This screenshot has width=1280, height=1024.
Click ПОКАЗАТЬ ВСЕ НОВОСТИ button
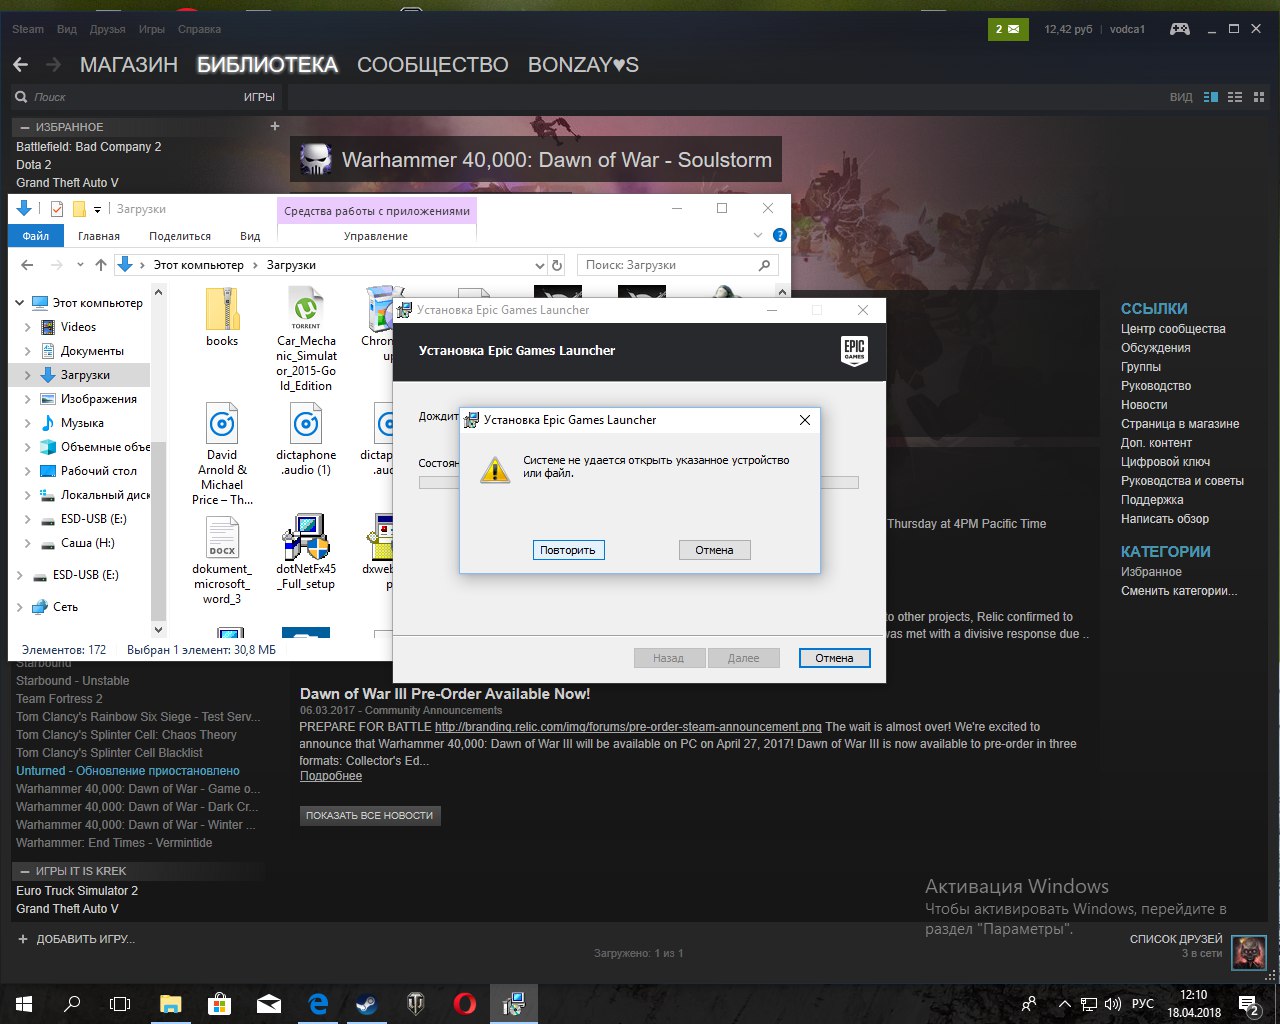click(x=370, y=815)
